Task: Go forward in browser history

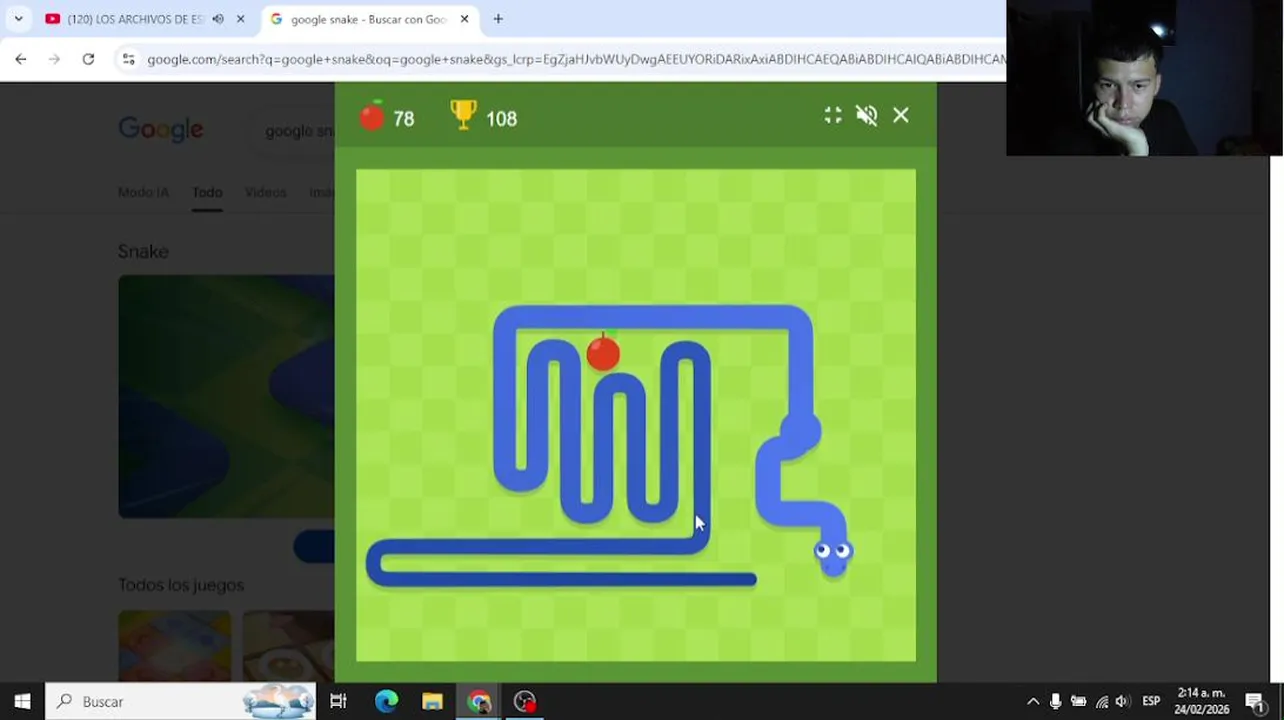Action: tap(54, 59)
